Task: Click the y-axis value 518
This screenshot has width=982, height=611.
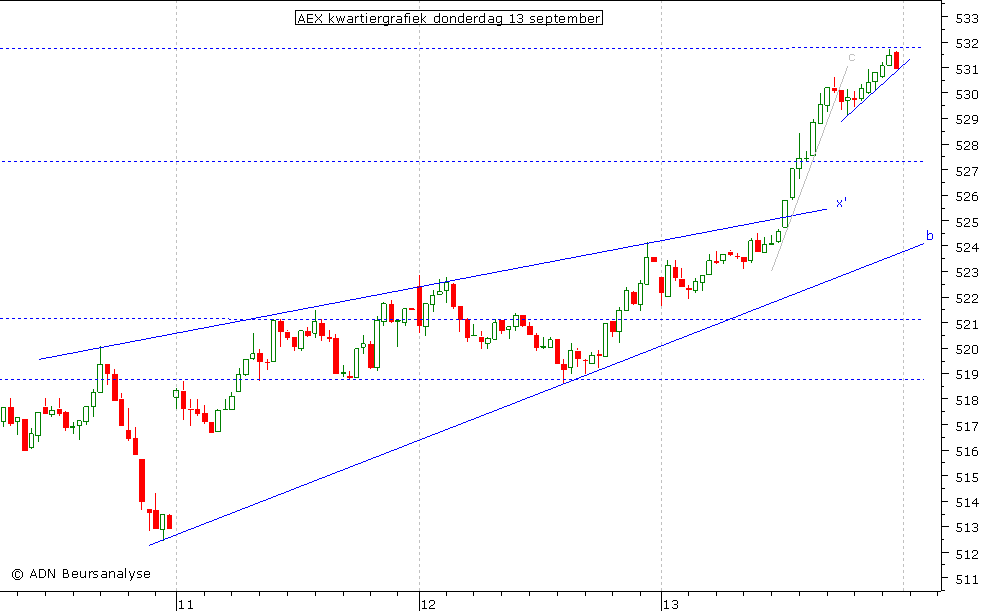Action: pos(967,401)
